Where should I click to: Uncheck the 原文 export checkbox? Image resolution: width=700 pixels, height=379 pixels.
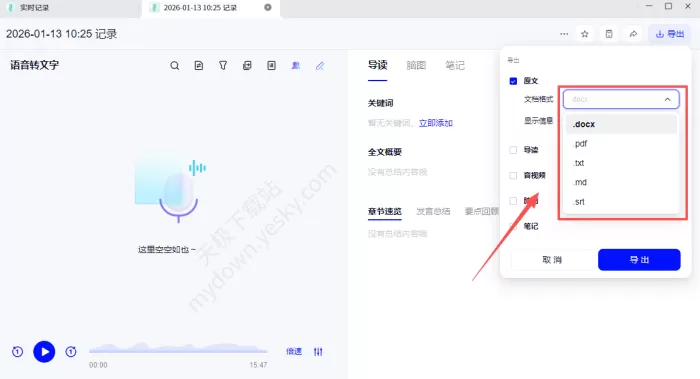coord(513,81)
